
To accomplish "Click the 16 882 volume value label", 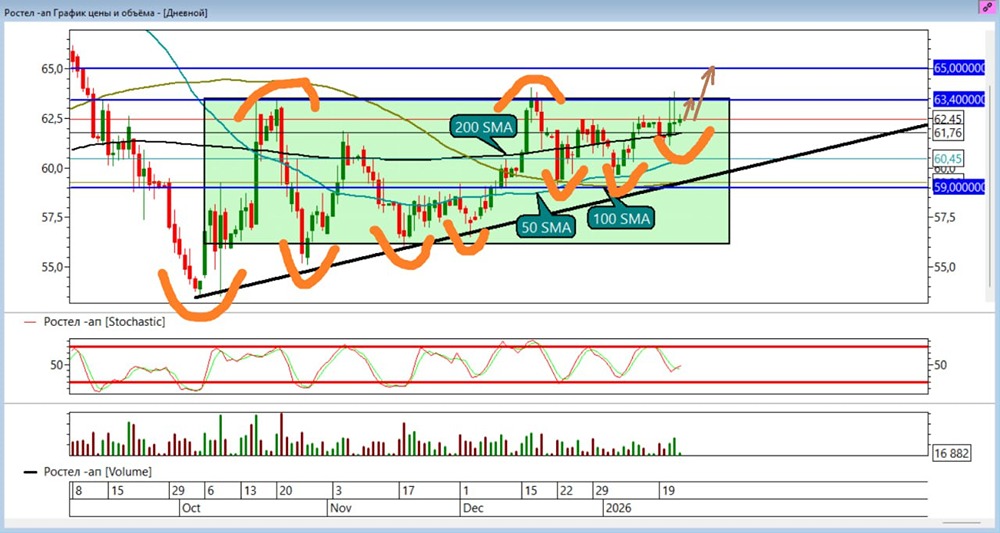I will [951, 454].
